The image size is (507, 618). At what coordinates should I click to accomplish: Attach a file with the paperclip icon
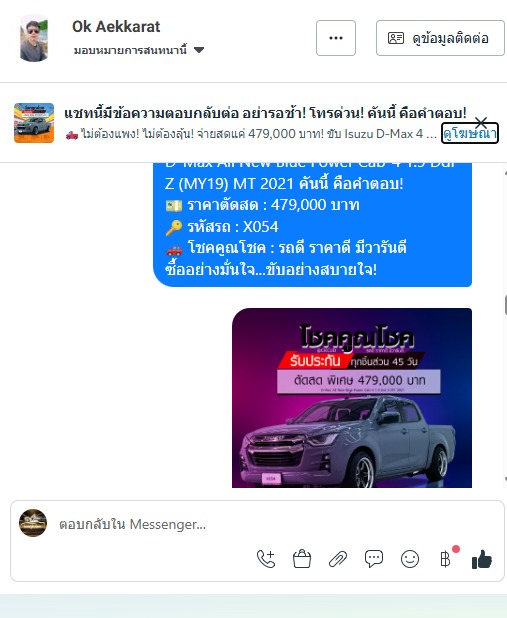[338, 559]
